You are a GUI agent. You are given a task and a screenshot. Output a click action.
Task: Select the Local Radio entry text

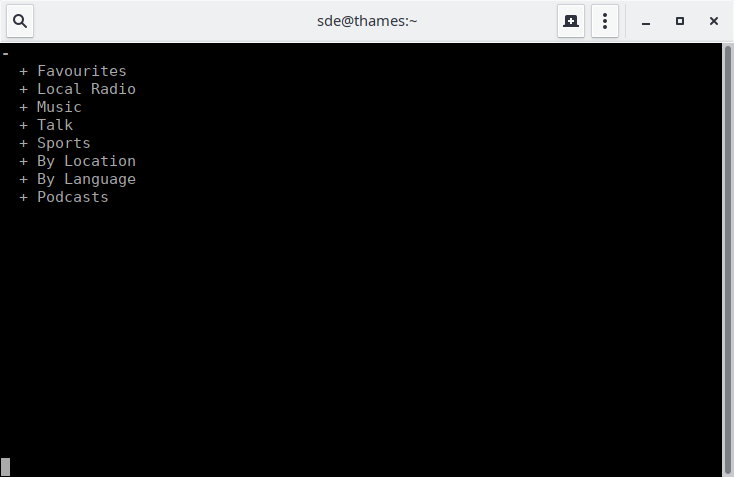tap(87, 89)
